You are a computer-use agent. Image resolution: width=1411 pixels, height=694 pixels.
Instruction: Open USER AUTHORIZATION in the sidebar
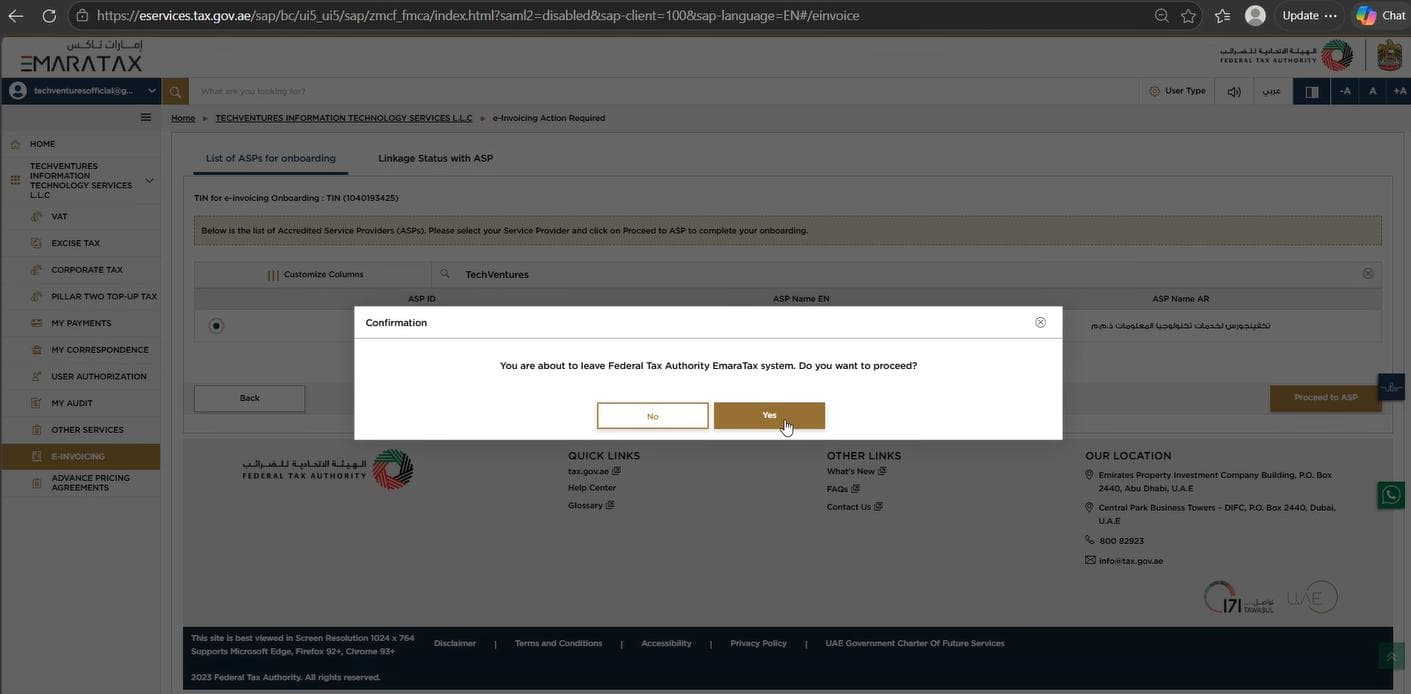[x=80, y=377]
